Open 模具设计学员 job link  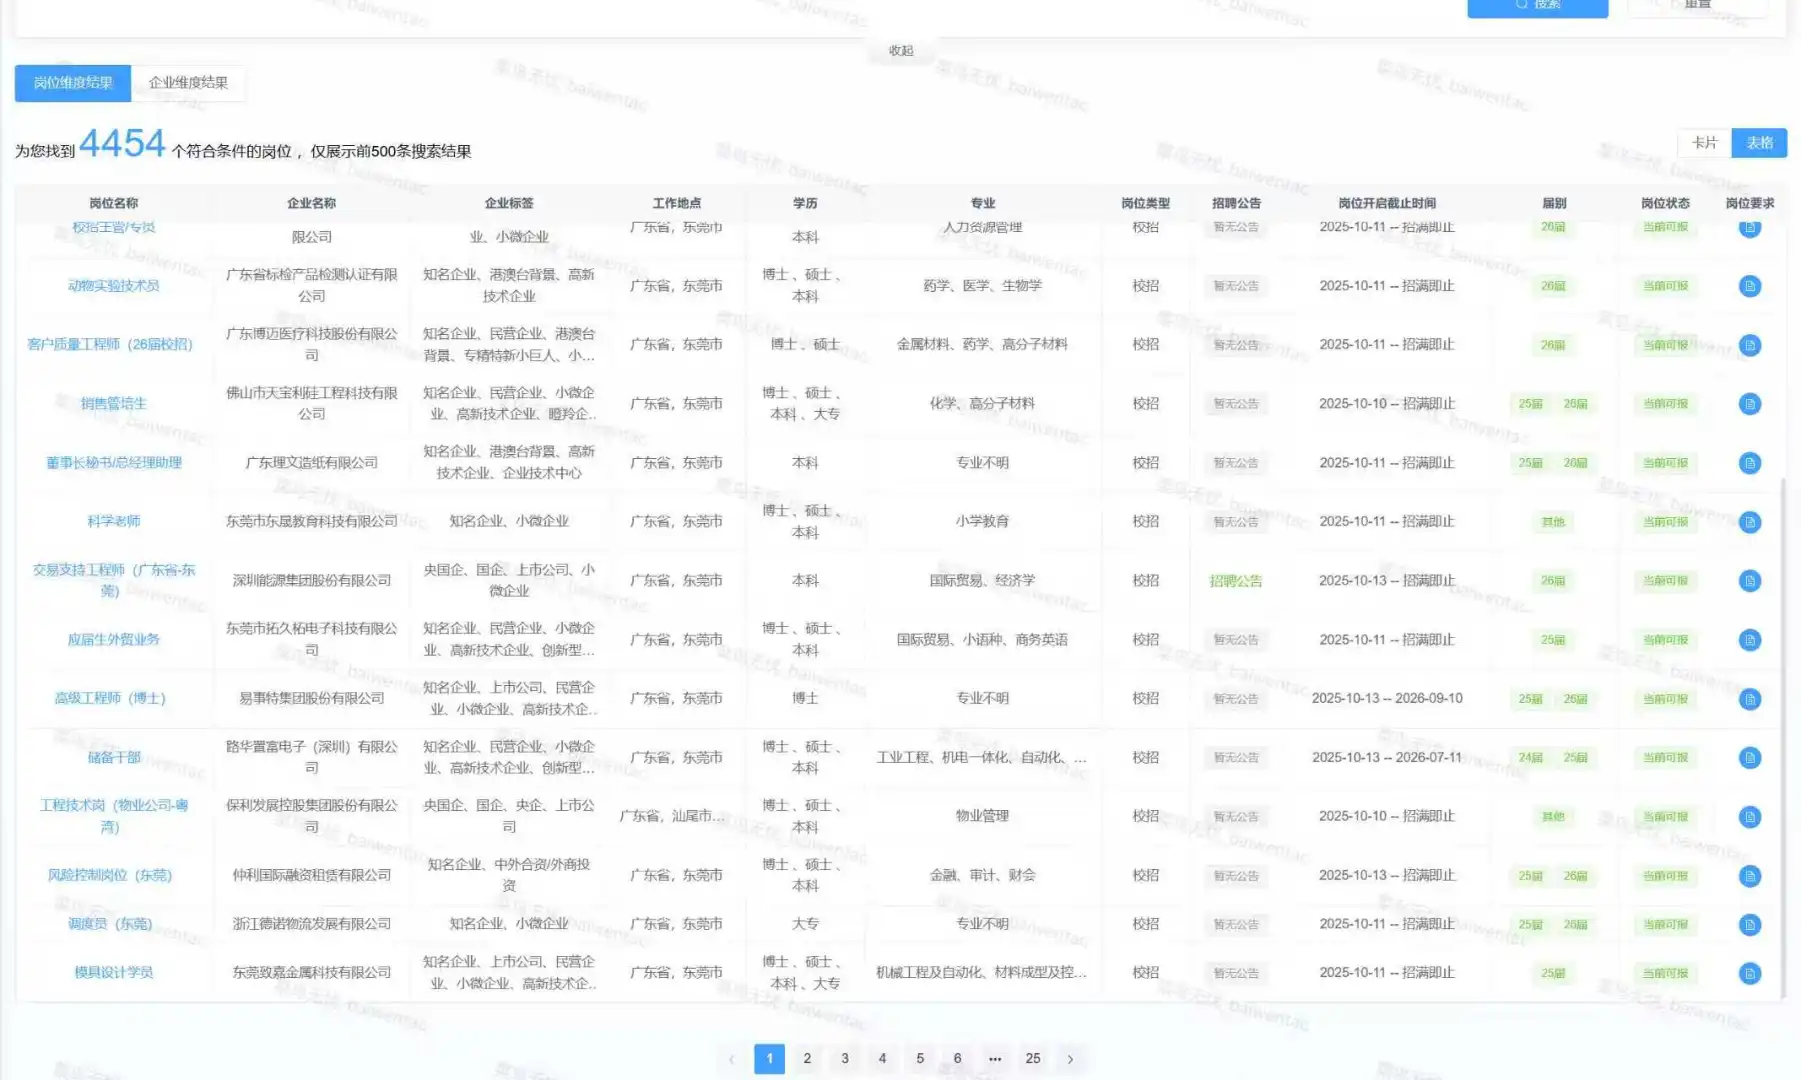click(114, 973)
